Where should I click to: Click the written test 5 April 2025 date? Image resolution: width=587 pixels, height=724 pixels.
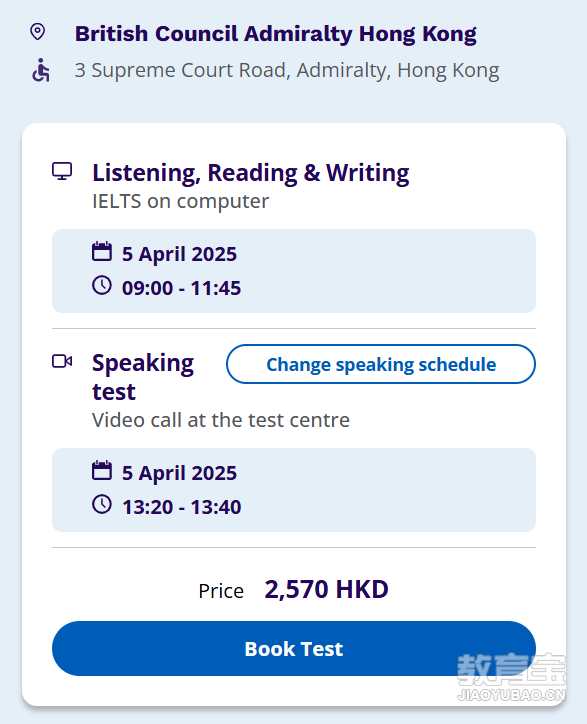click(x=179, y=254)
